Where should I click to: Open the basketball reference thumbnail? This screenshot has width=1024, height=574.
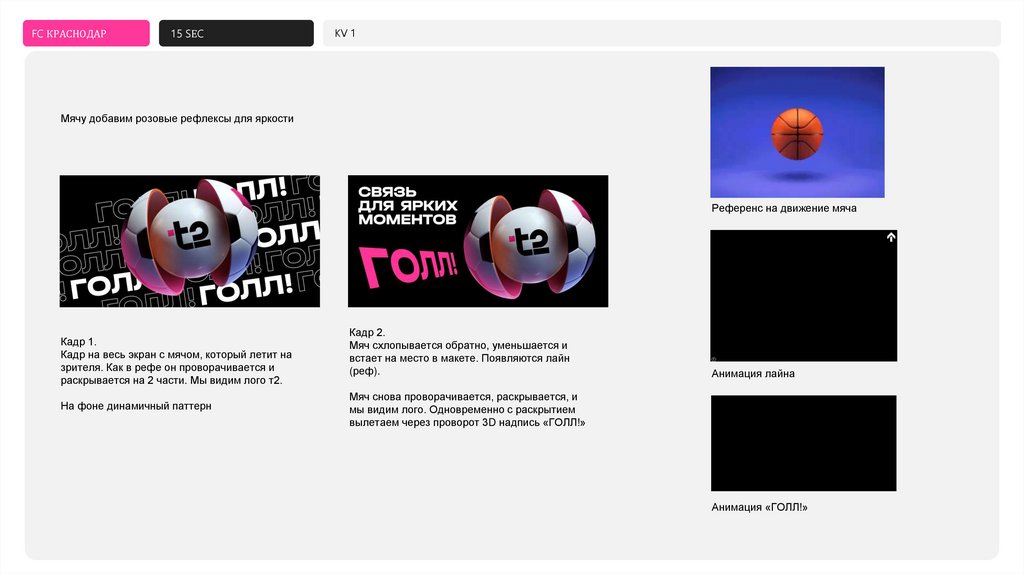797,132
